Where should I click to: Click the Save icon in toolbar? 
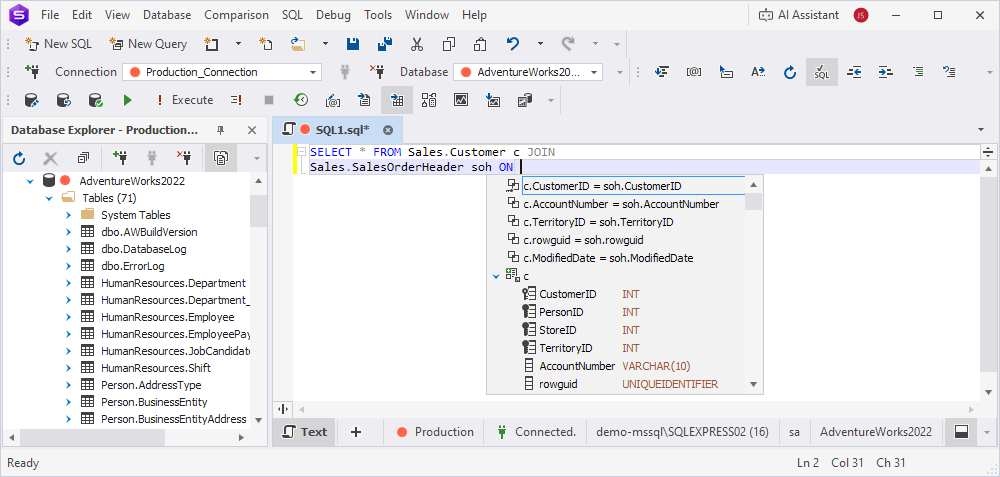(352, 44)
